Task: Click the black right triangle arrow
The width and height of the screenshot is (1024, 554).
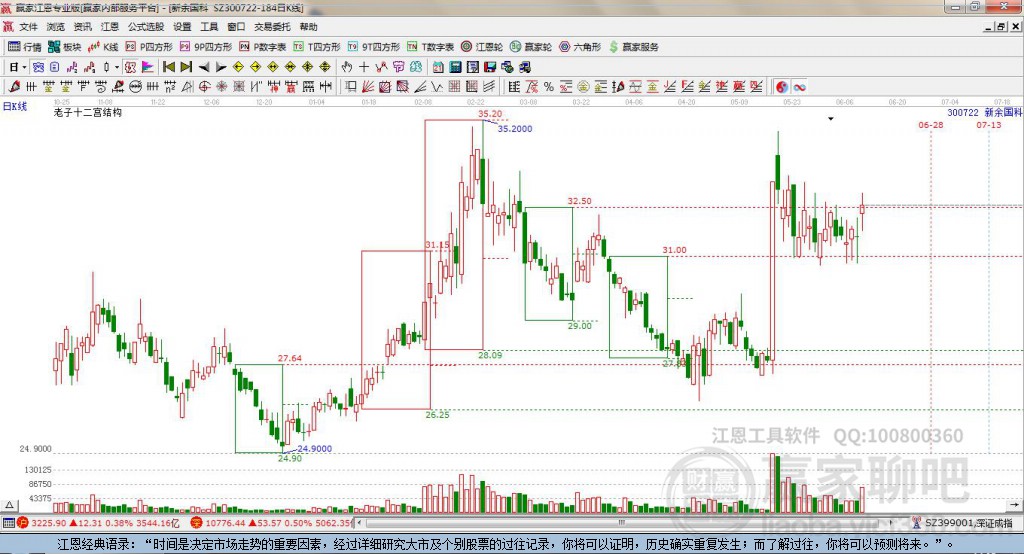Action: 221,67
